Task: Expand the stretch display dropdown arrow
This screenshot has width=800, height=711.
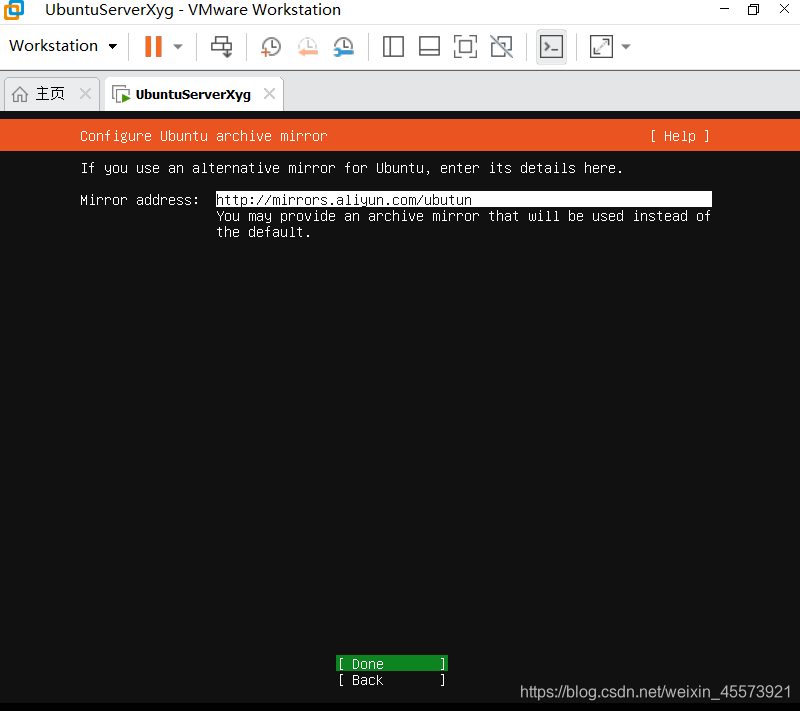Action: point(626,46)
